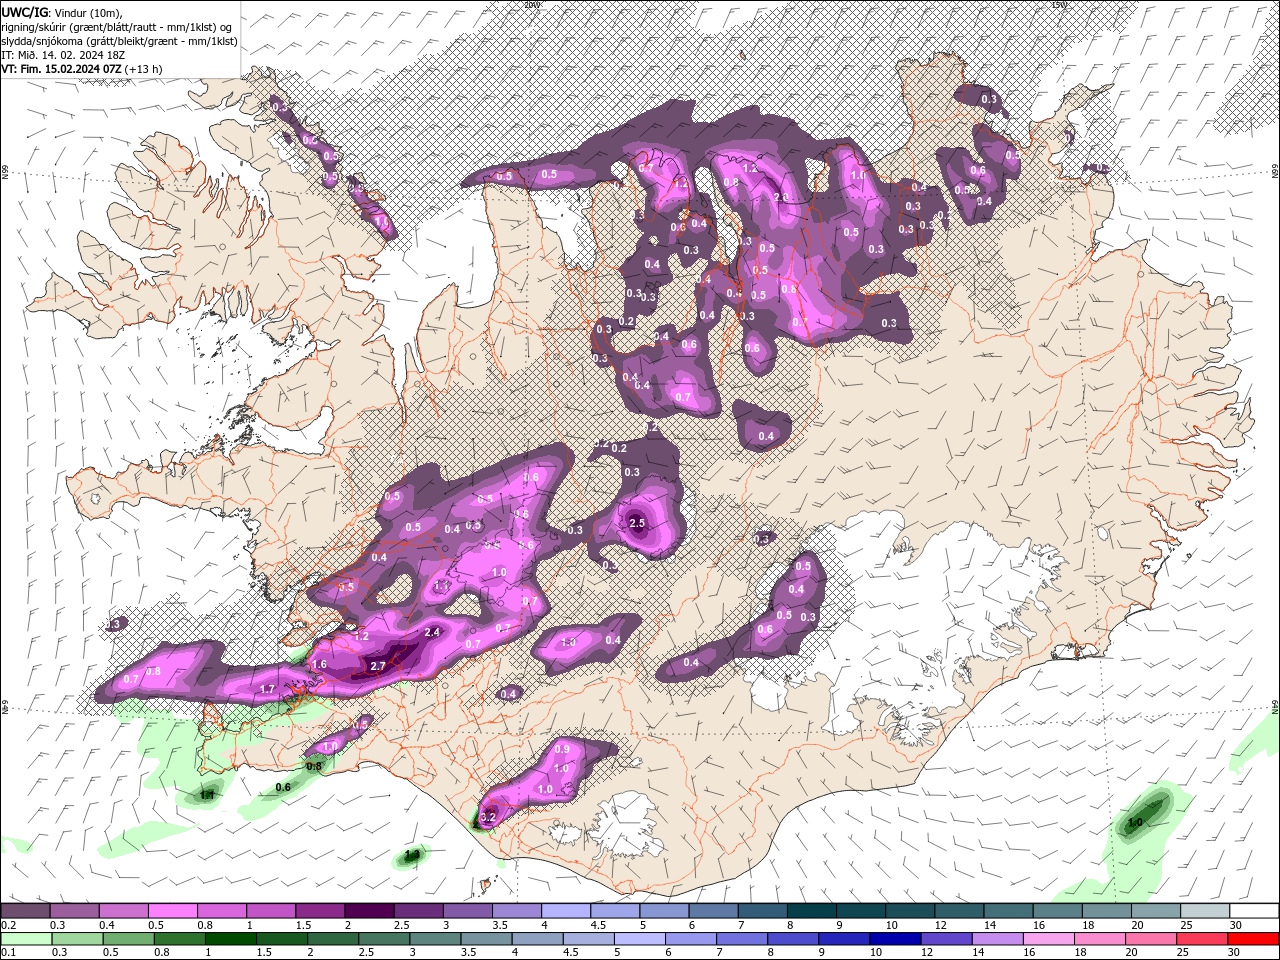Viewport: 1280px width, 960px height.
Task: Select the dark teal snow swatch between 8 and 9
Action: (x=812, y=911)
